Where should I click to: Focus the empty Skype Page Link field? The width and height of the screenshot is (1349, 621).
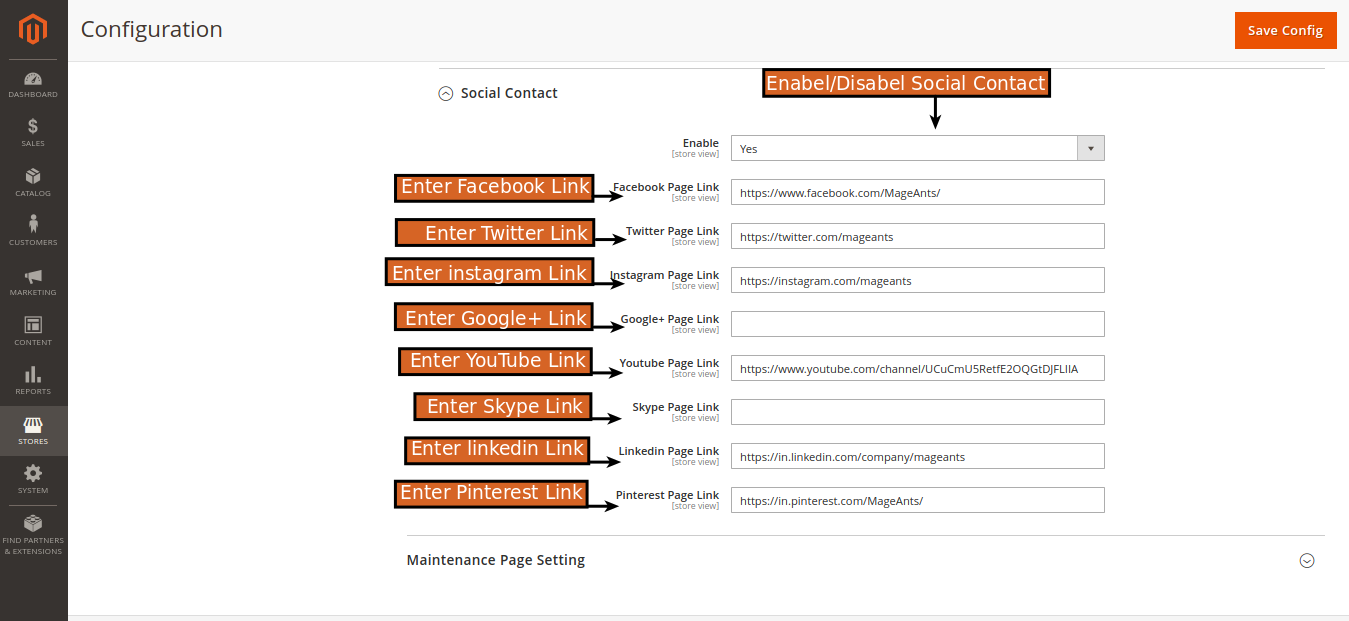point(917,412)
